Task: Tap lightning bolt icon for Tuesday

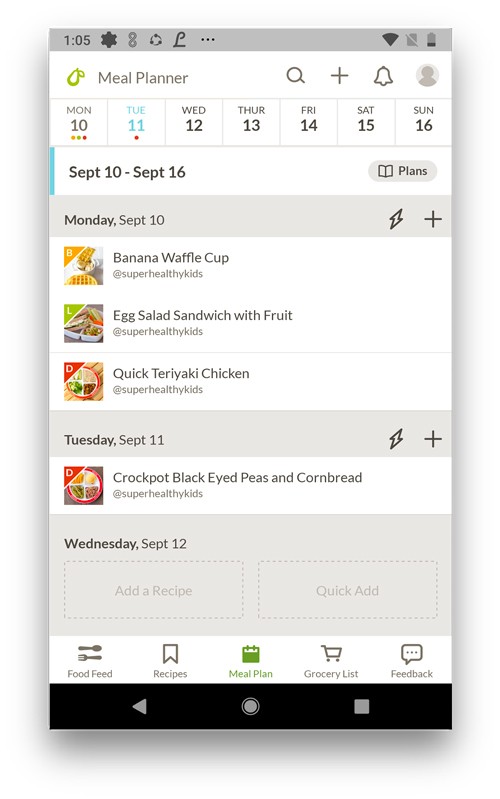Action: point(396,439)
